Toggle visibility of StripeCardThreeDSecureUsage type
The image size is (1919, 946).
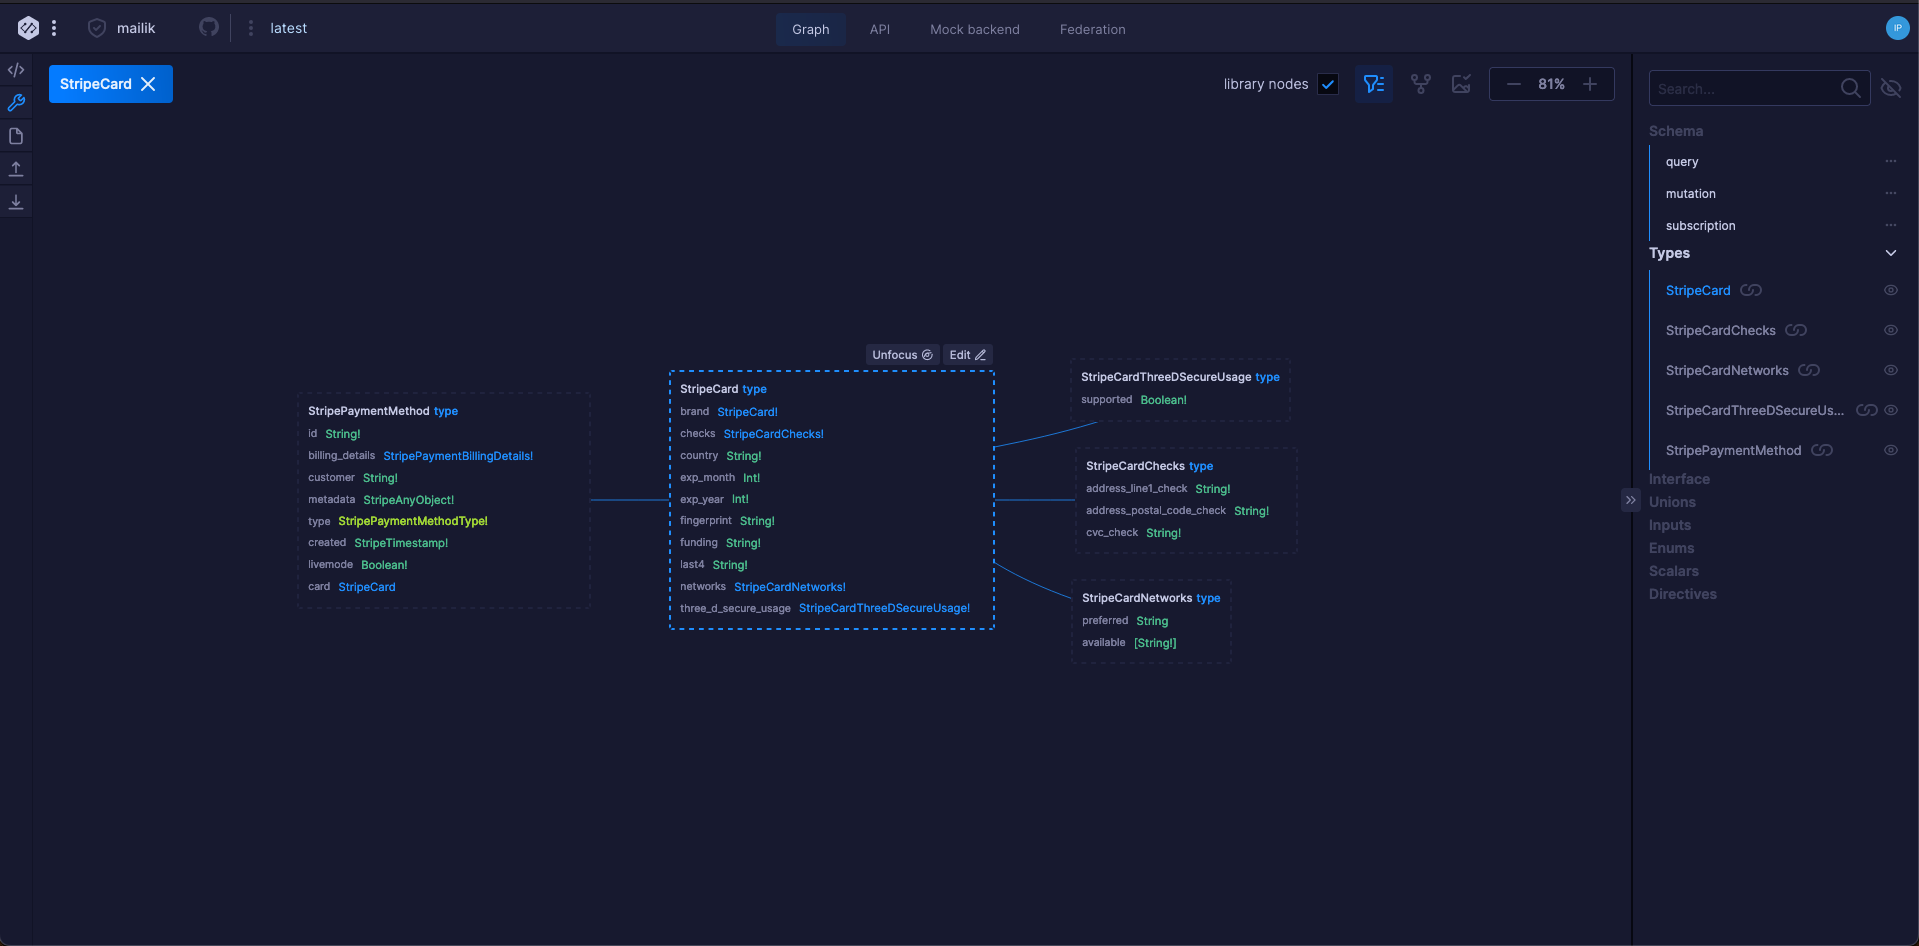[x=1891, y=410]
